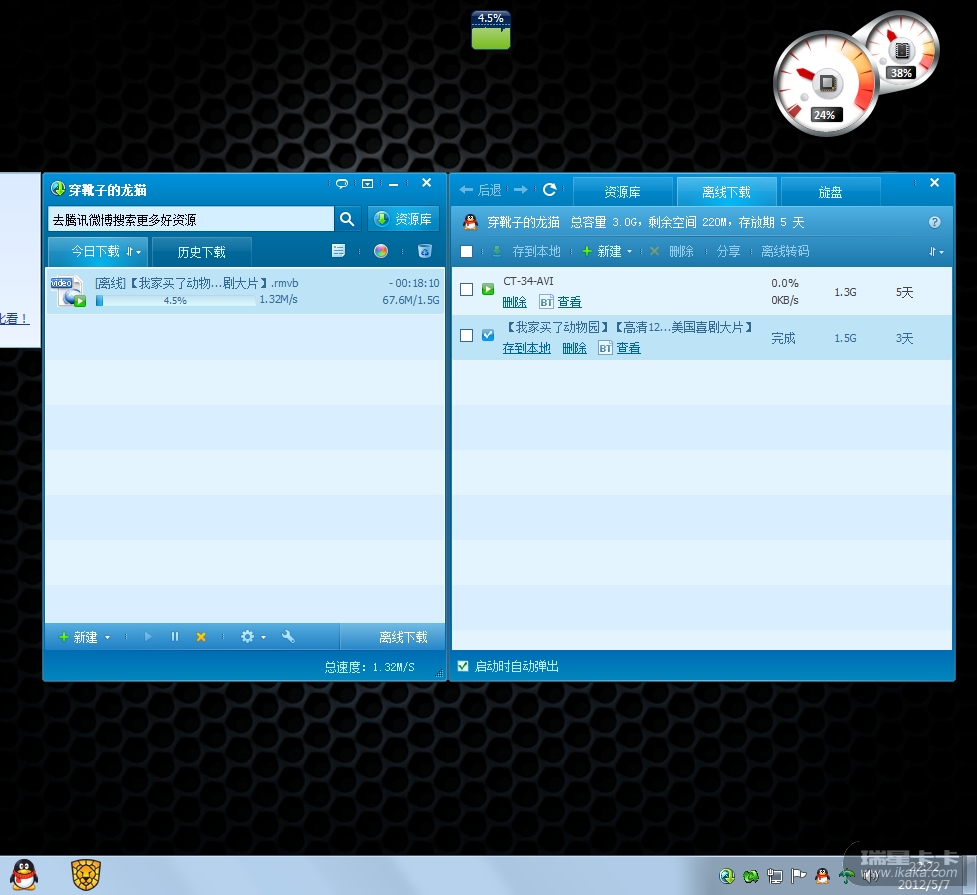Click the start (play) task icon
Viewport: 977px width, 895px height.
coord(148,636)
